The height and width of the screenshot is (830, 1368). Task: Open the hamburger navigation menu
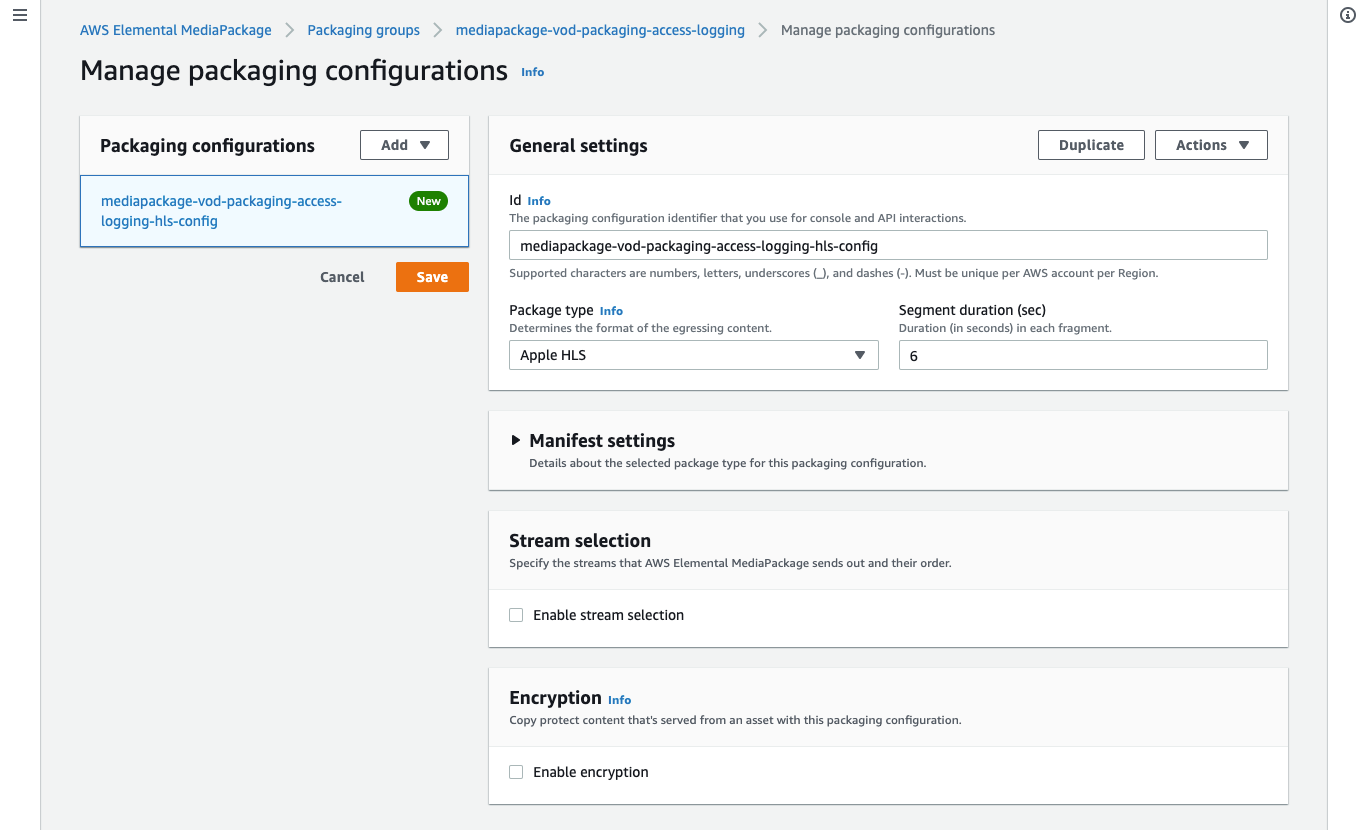pyautogui.click(x=19, y=16)
